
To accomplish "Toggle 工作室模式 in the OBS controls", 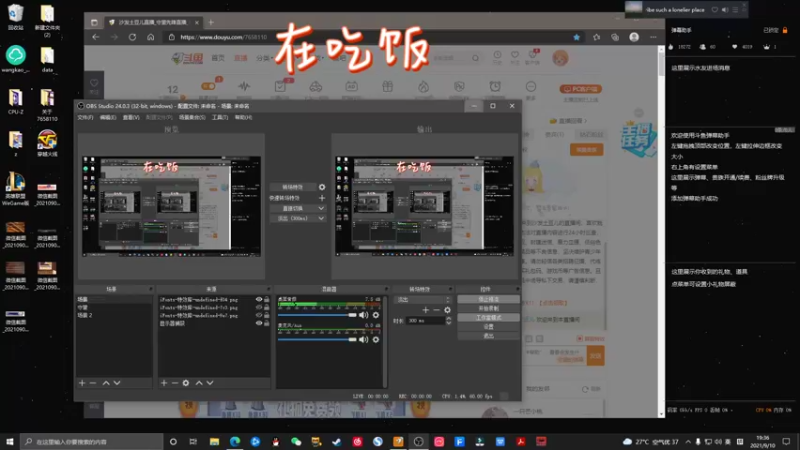I will (488, 317).
